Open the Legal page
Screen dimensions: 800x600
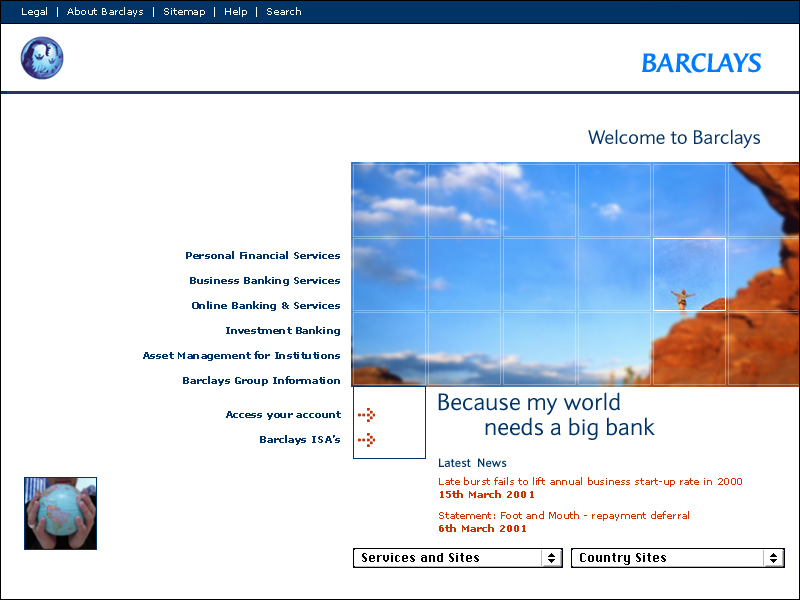(x=34, y=11)
